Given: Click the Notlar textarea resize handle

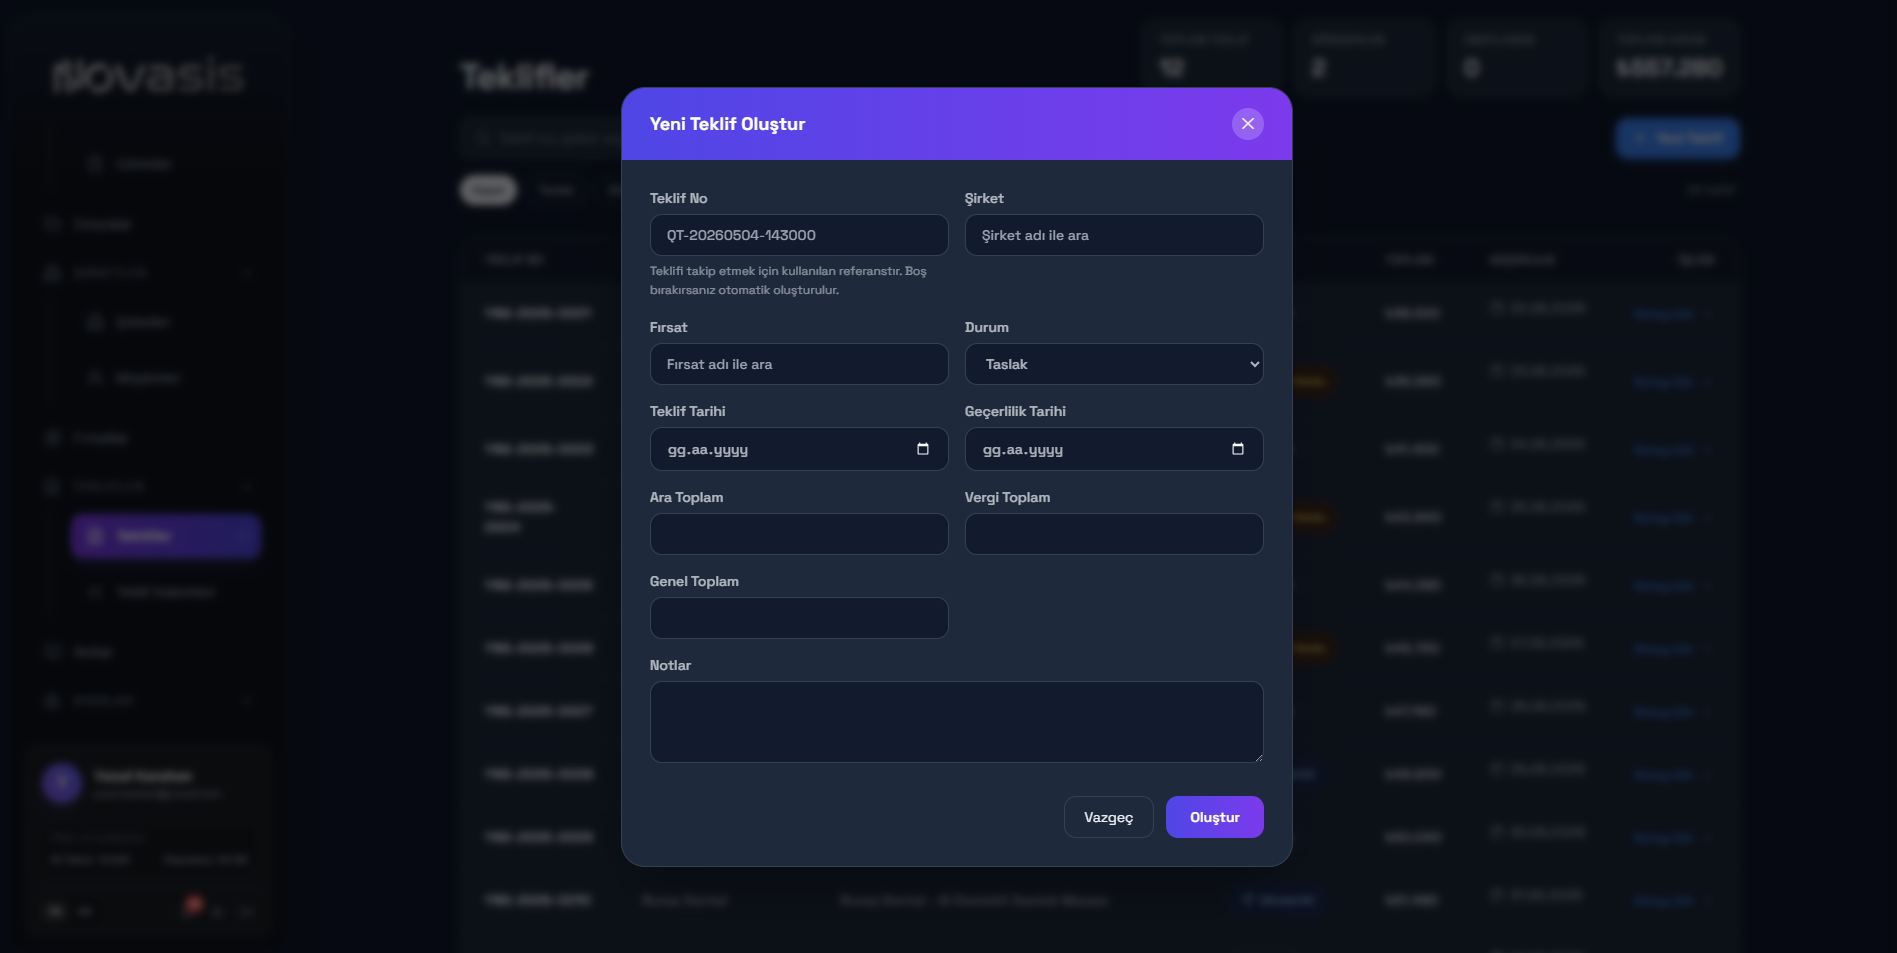Looking at the screenshot, I should [1257, 757].
